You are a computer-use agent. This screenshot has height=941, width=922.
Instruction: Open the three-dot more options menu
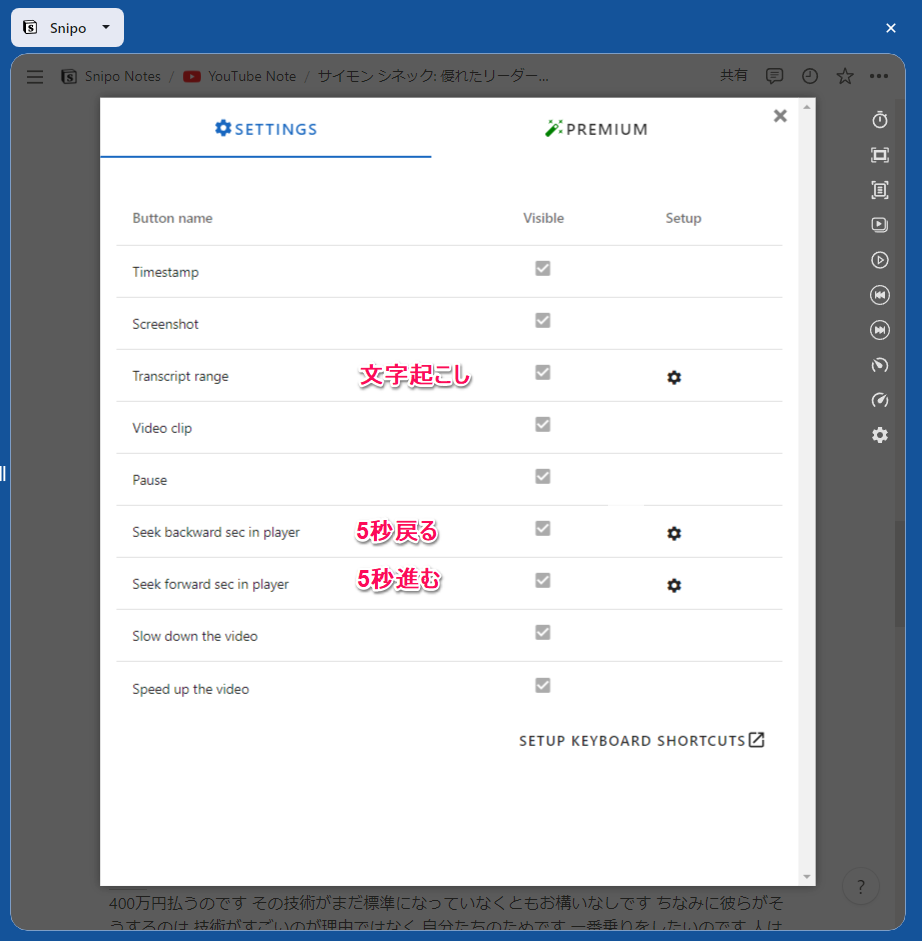click(879, 76)
